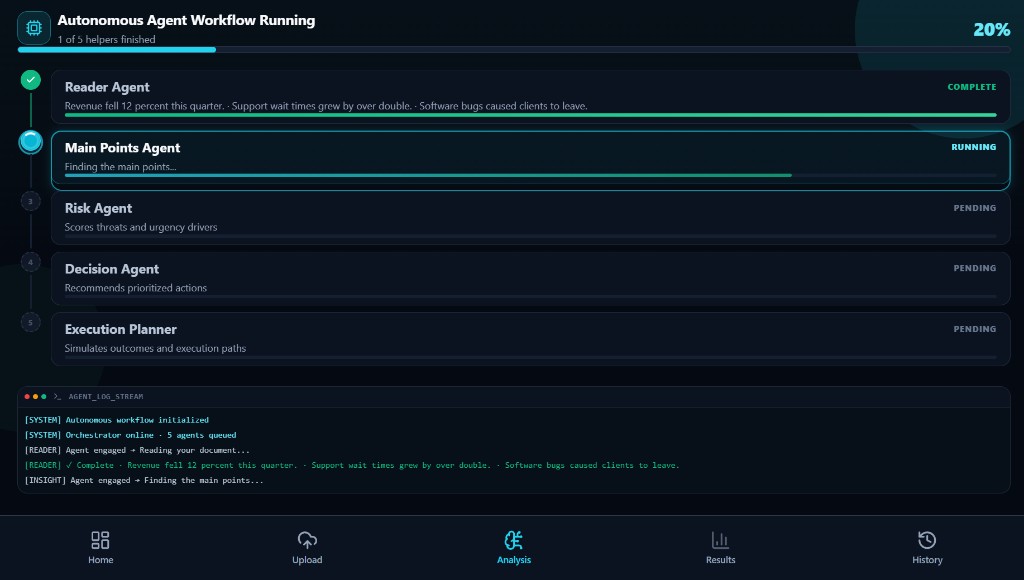Click the Main Points Agent card title
This screenshot has height=580, width=1024.
click(122, 148)
